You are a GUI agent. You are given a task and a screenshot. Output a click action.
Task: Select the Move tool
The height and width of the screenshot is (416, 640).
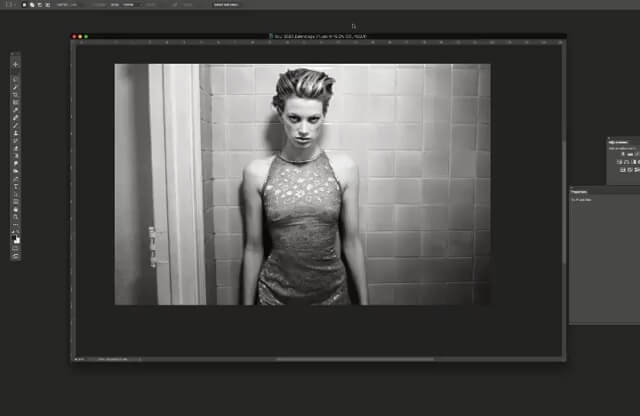pyautogui.click(x=16, y=64)
